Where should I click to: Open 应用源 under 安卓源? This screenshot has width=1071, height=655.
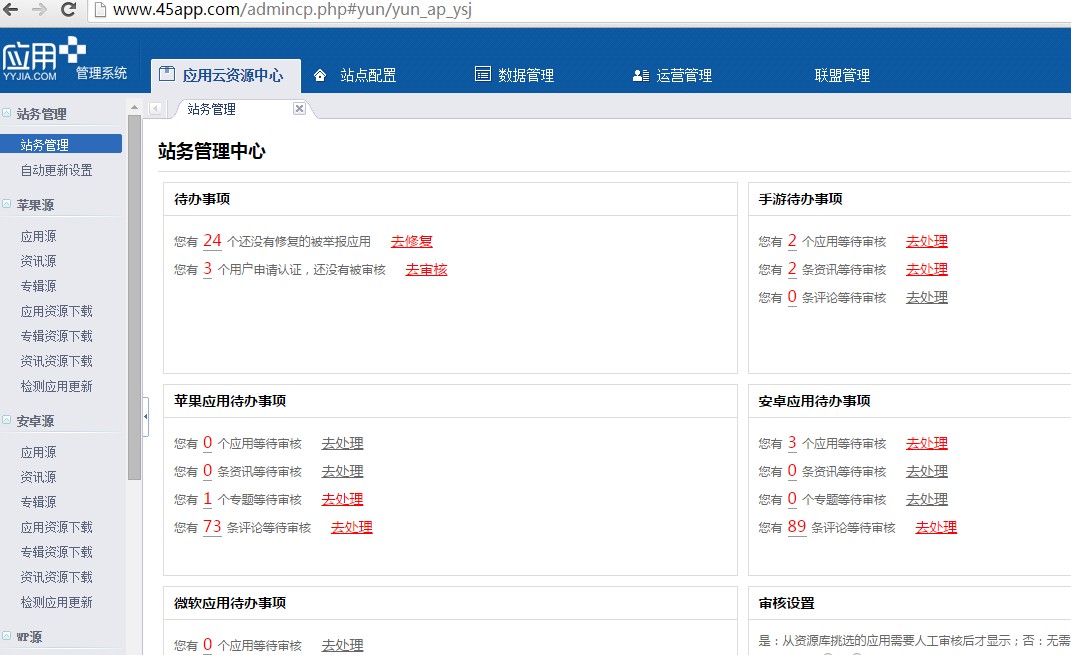38,452
